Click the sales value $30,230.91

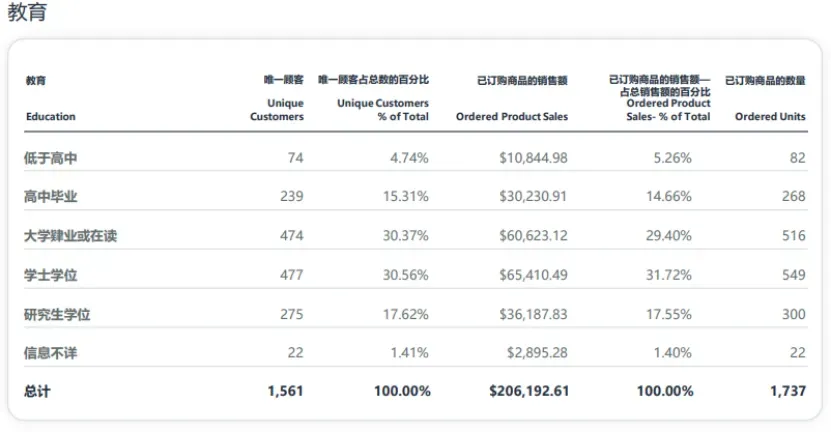533,197
